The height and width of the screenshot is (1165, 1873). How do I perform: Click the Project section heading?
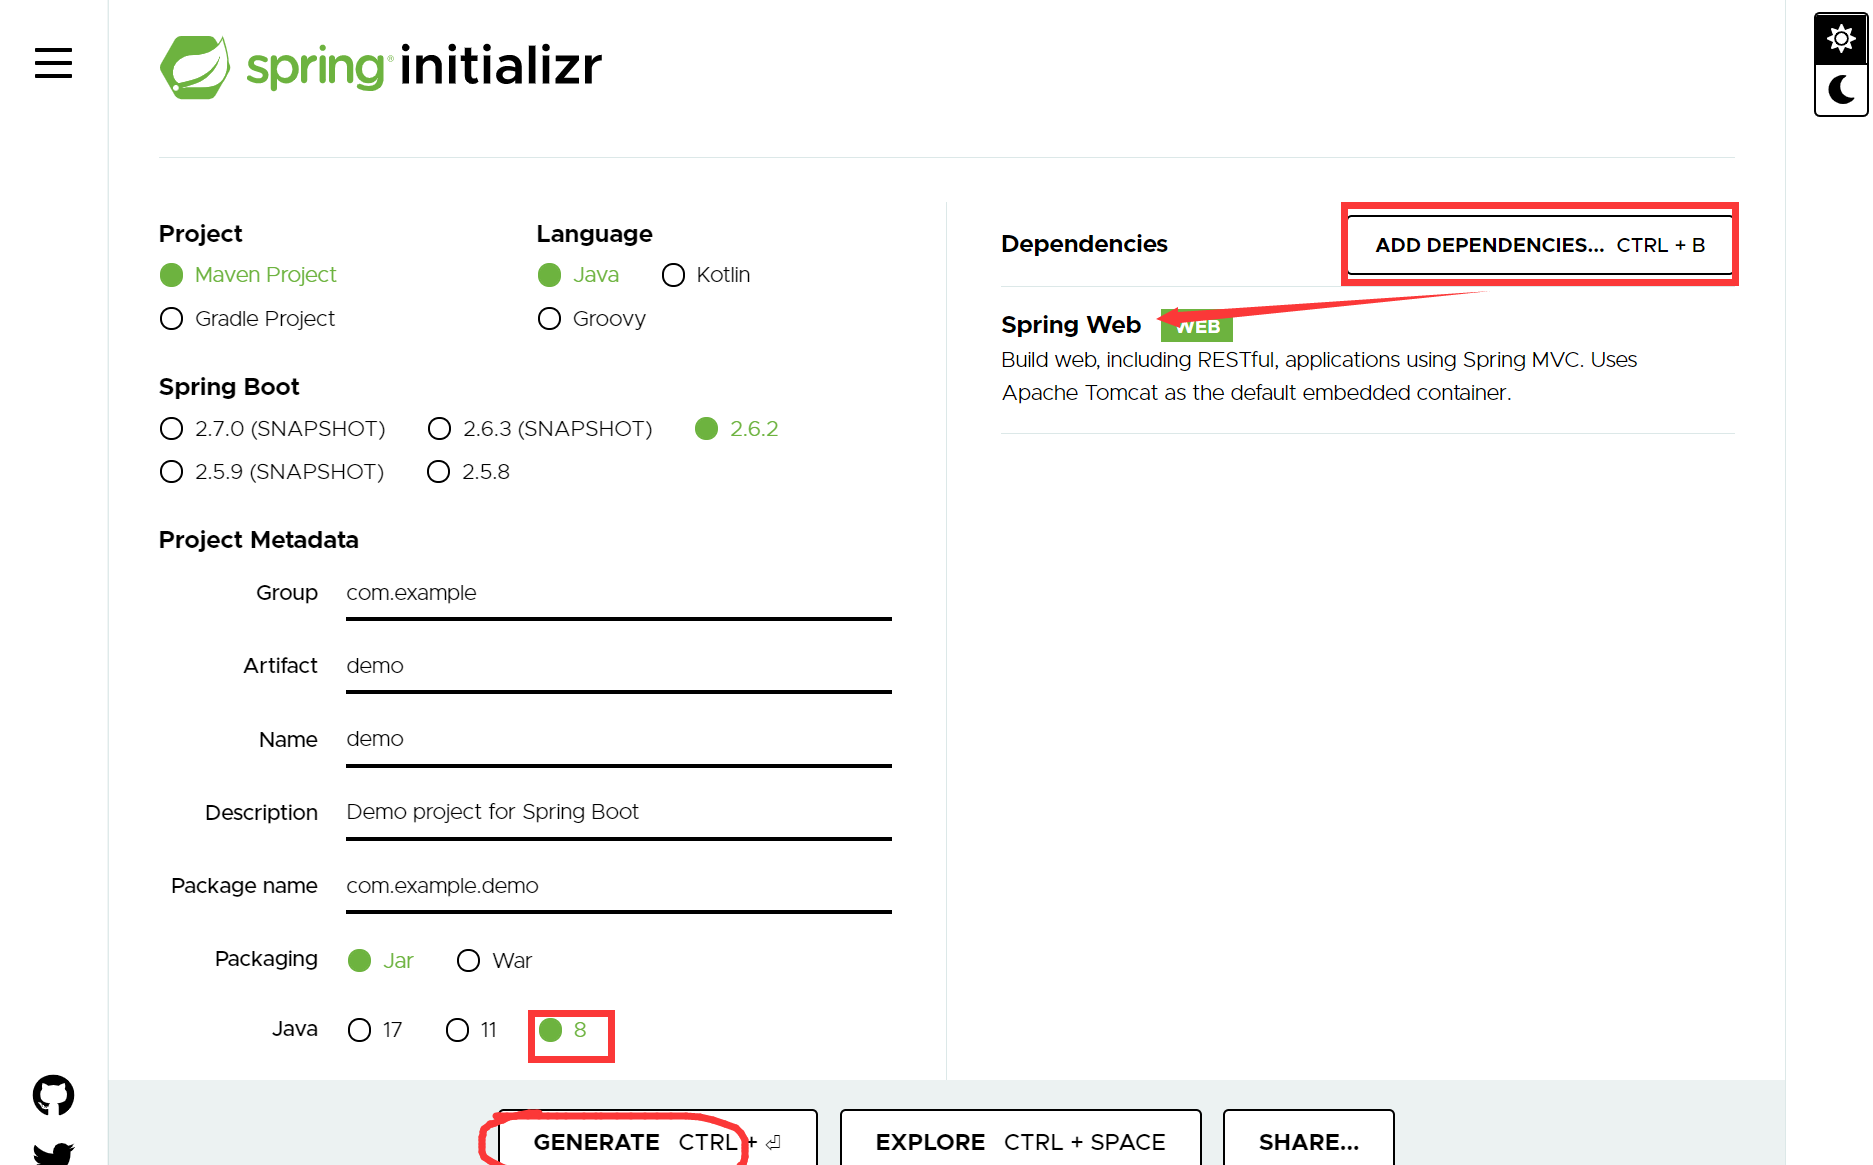click(200, 234)
